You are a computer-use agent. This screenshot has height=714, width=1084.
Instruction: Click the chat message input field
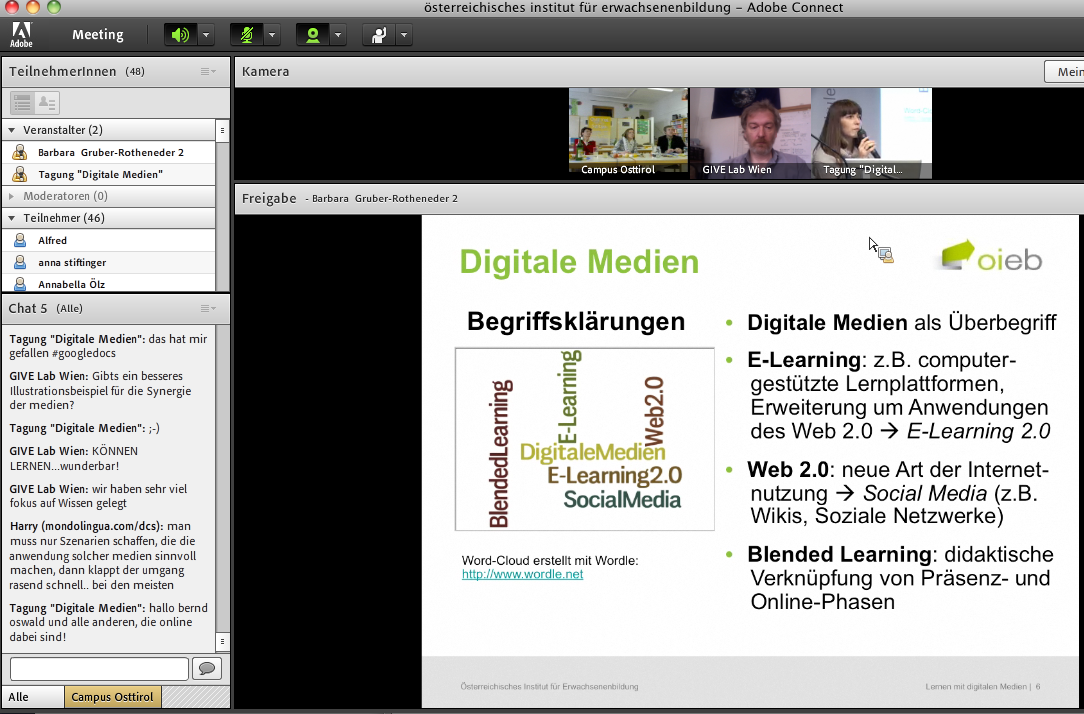point(99,668)
